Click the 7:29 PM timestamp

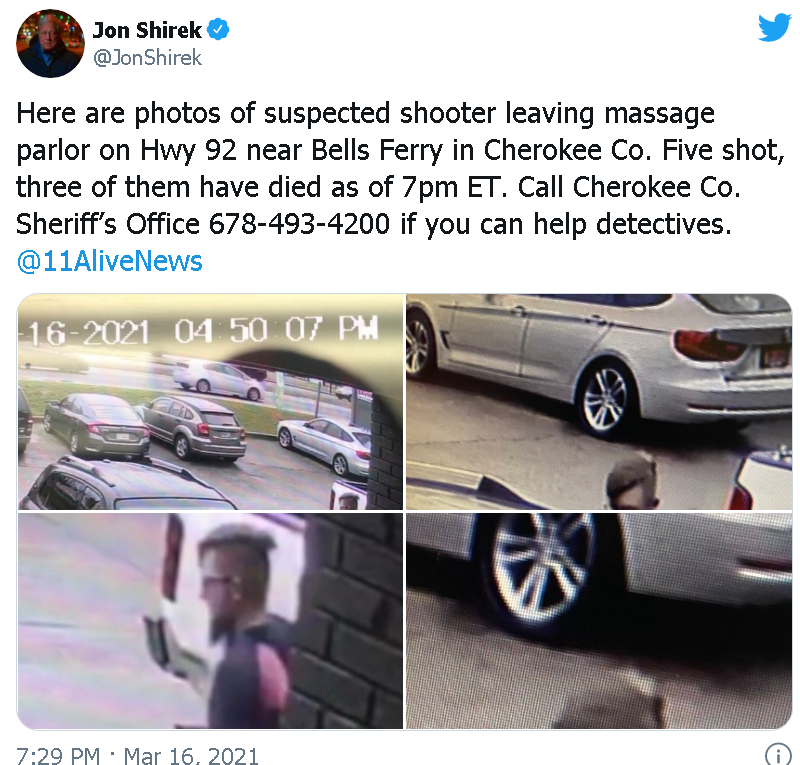(58, 755)
